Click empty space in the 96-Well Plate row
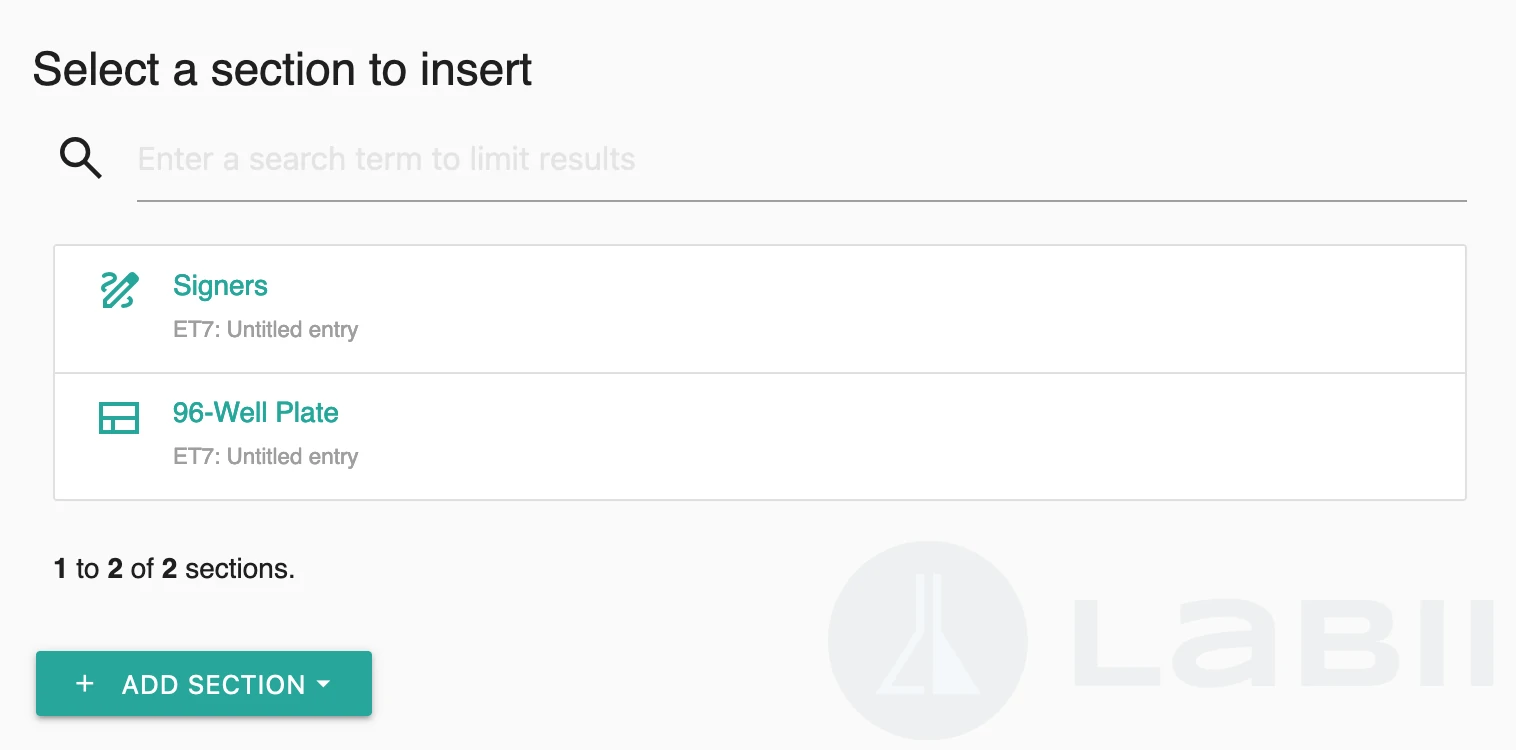The image size is (1516, 750). tap(900, 436)
